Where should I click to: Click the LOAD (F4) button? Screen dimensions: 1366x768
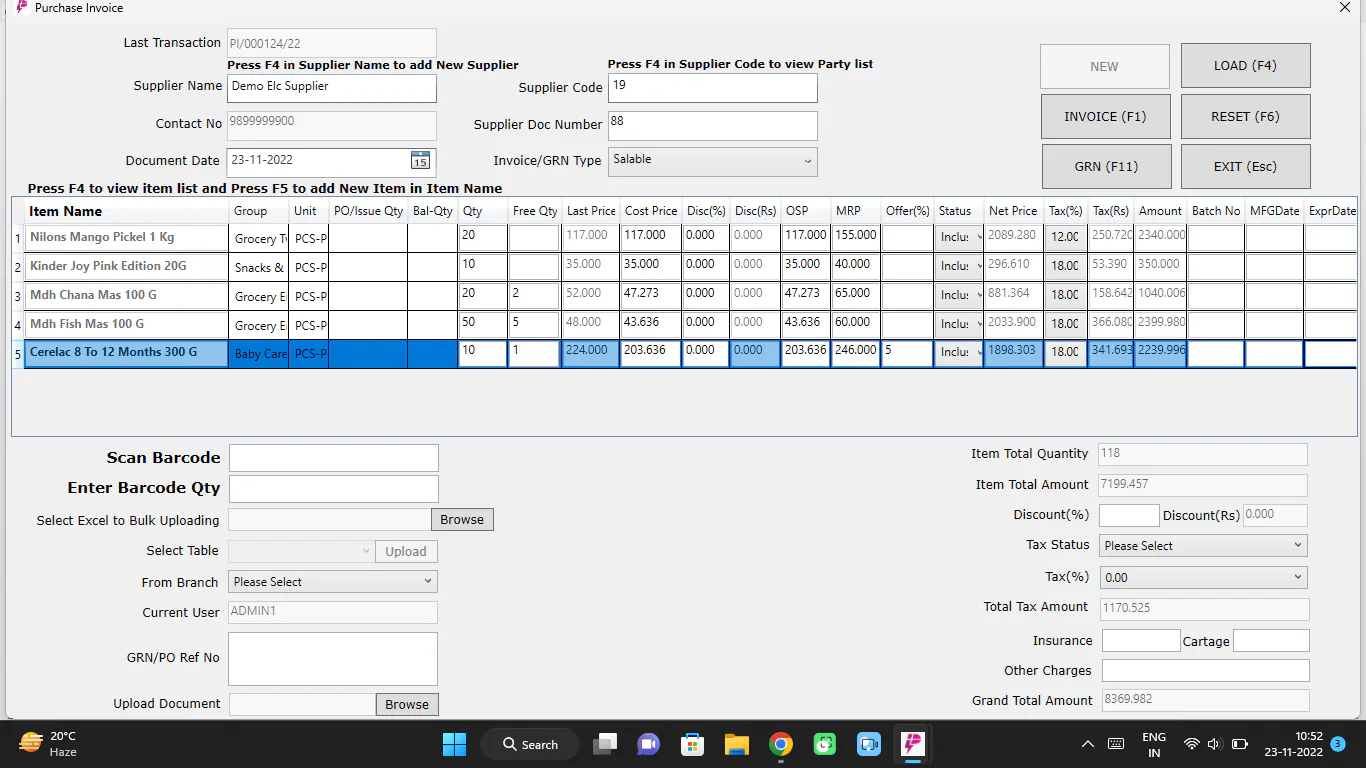point(1245,66)
